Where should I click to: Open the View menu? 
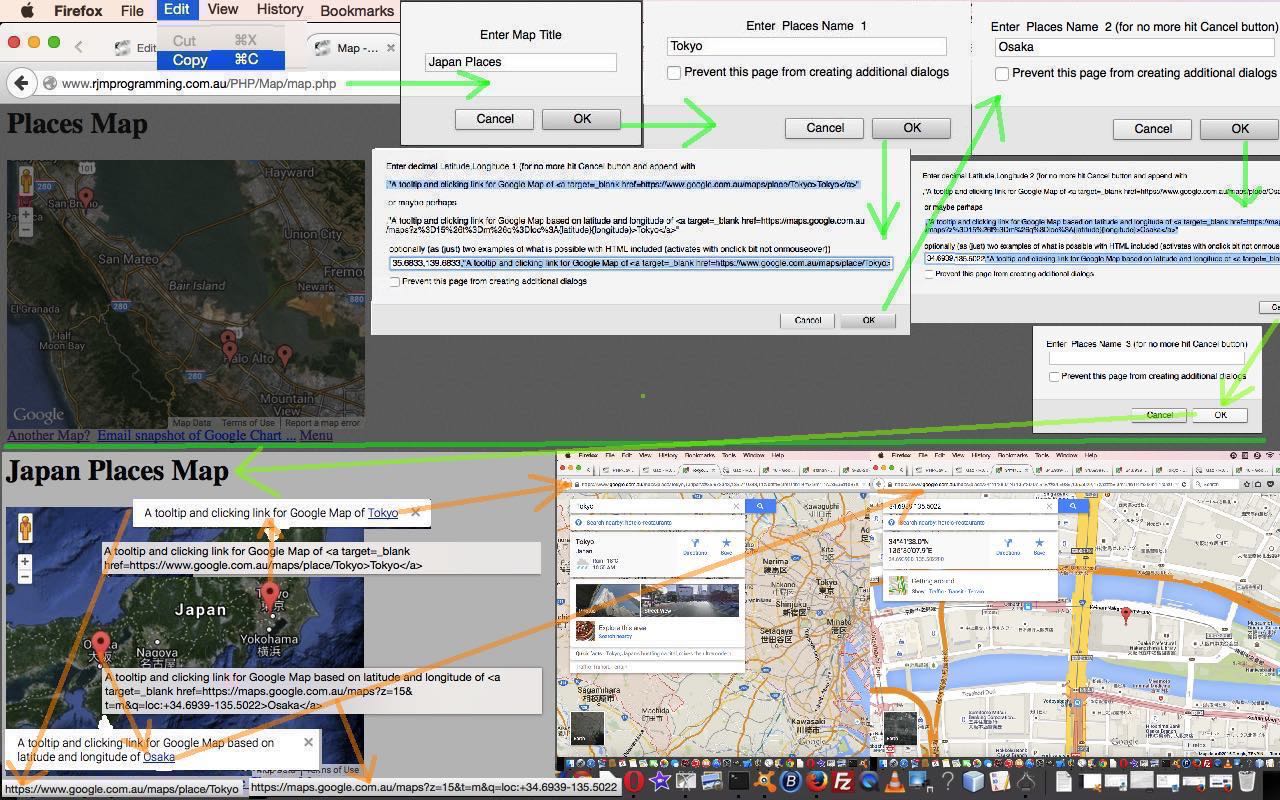point(222,10)
